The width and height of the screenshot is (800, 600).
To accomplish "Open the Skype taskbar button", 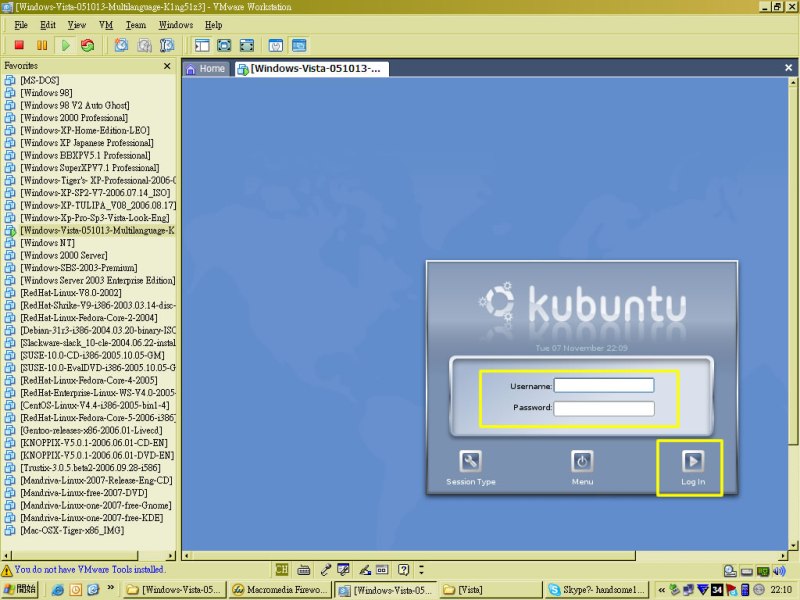I will coord(596,589).
